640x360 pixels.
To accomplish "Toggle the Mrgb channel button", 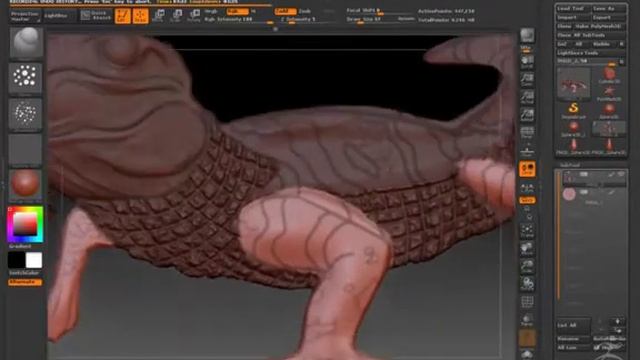I will [x=211, y=11].
